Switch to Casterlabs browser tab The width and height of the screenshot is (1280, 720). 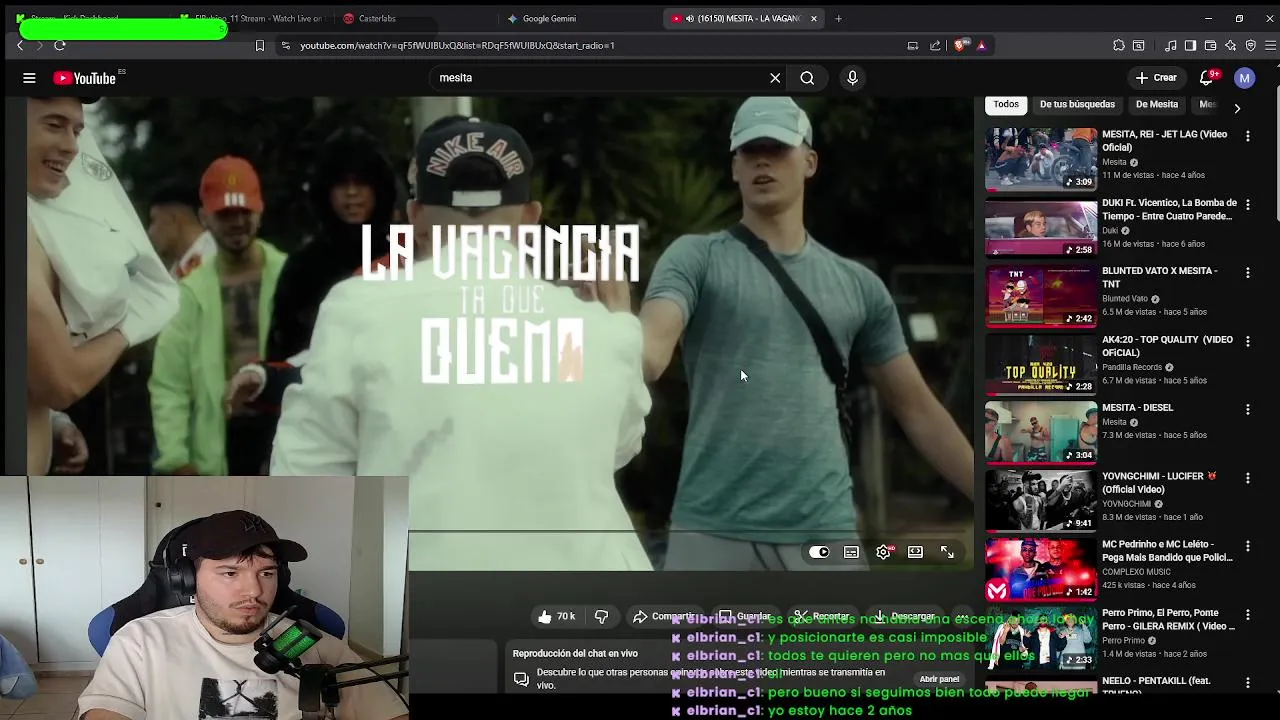pos(410,18)
